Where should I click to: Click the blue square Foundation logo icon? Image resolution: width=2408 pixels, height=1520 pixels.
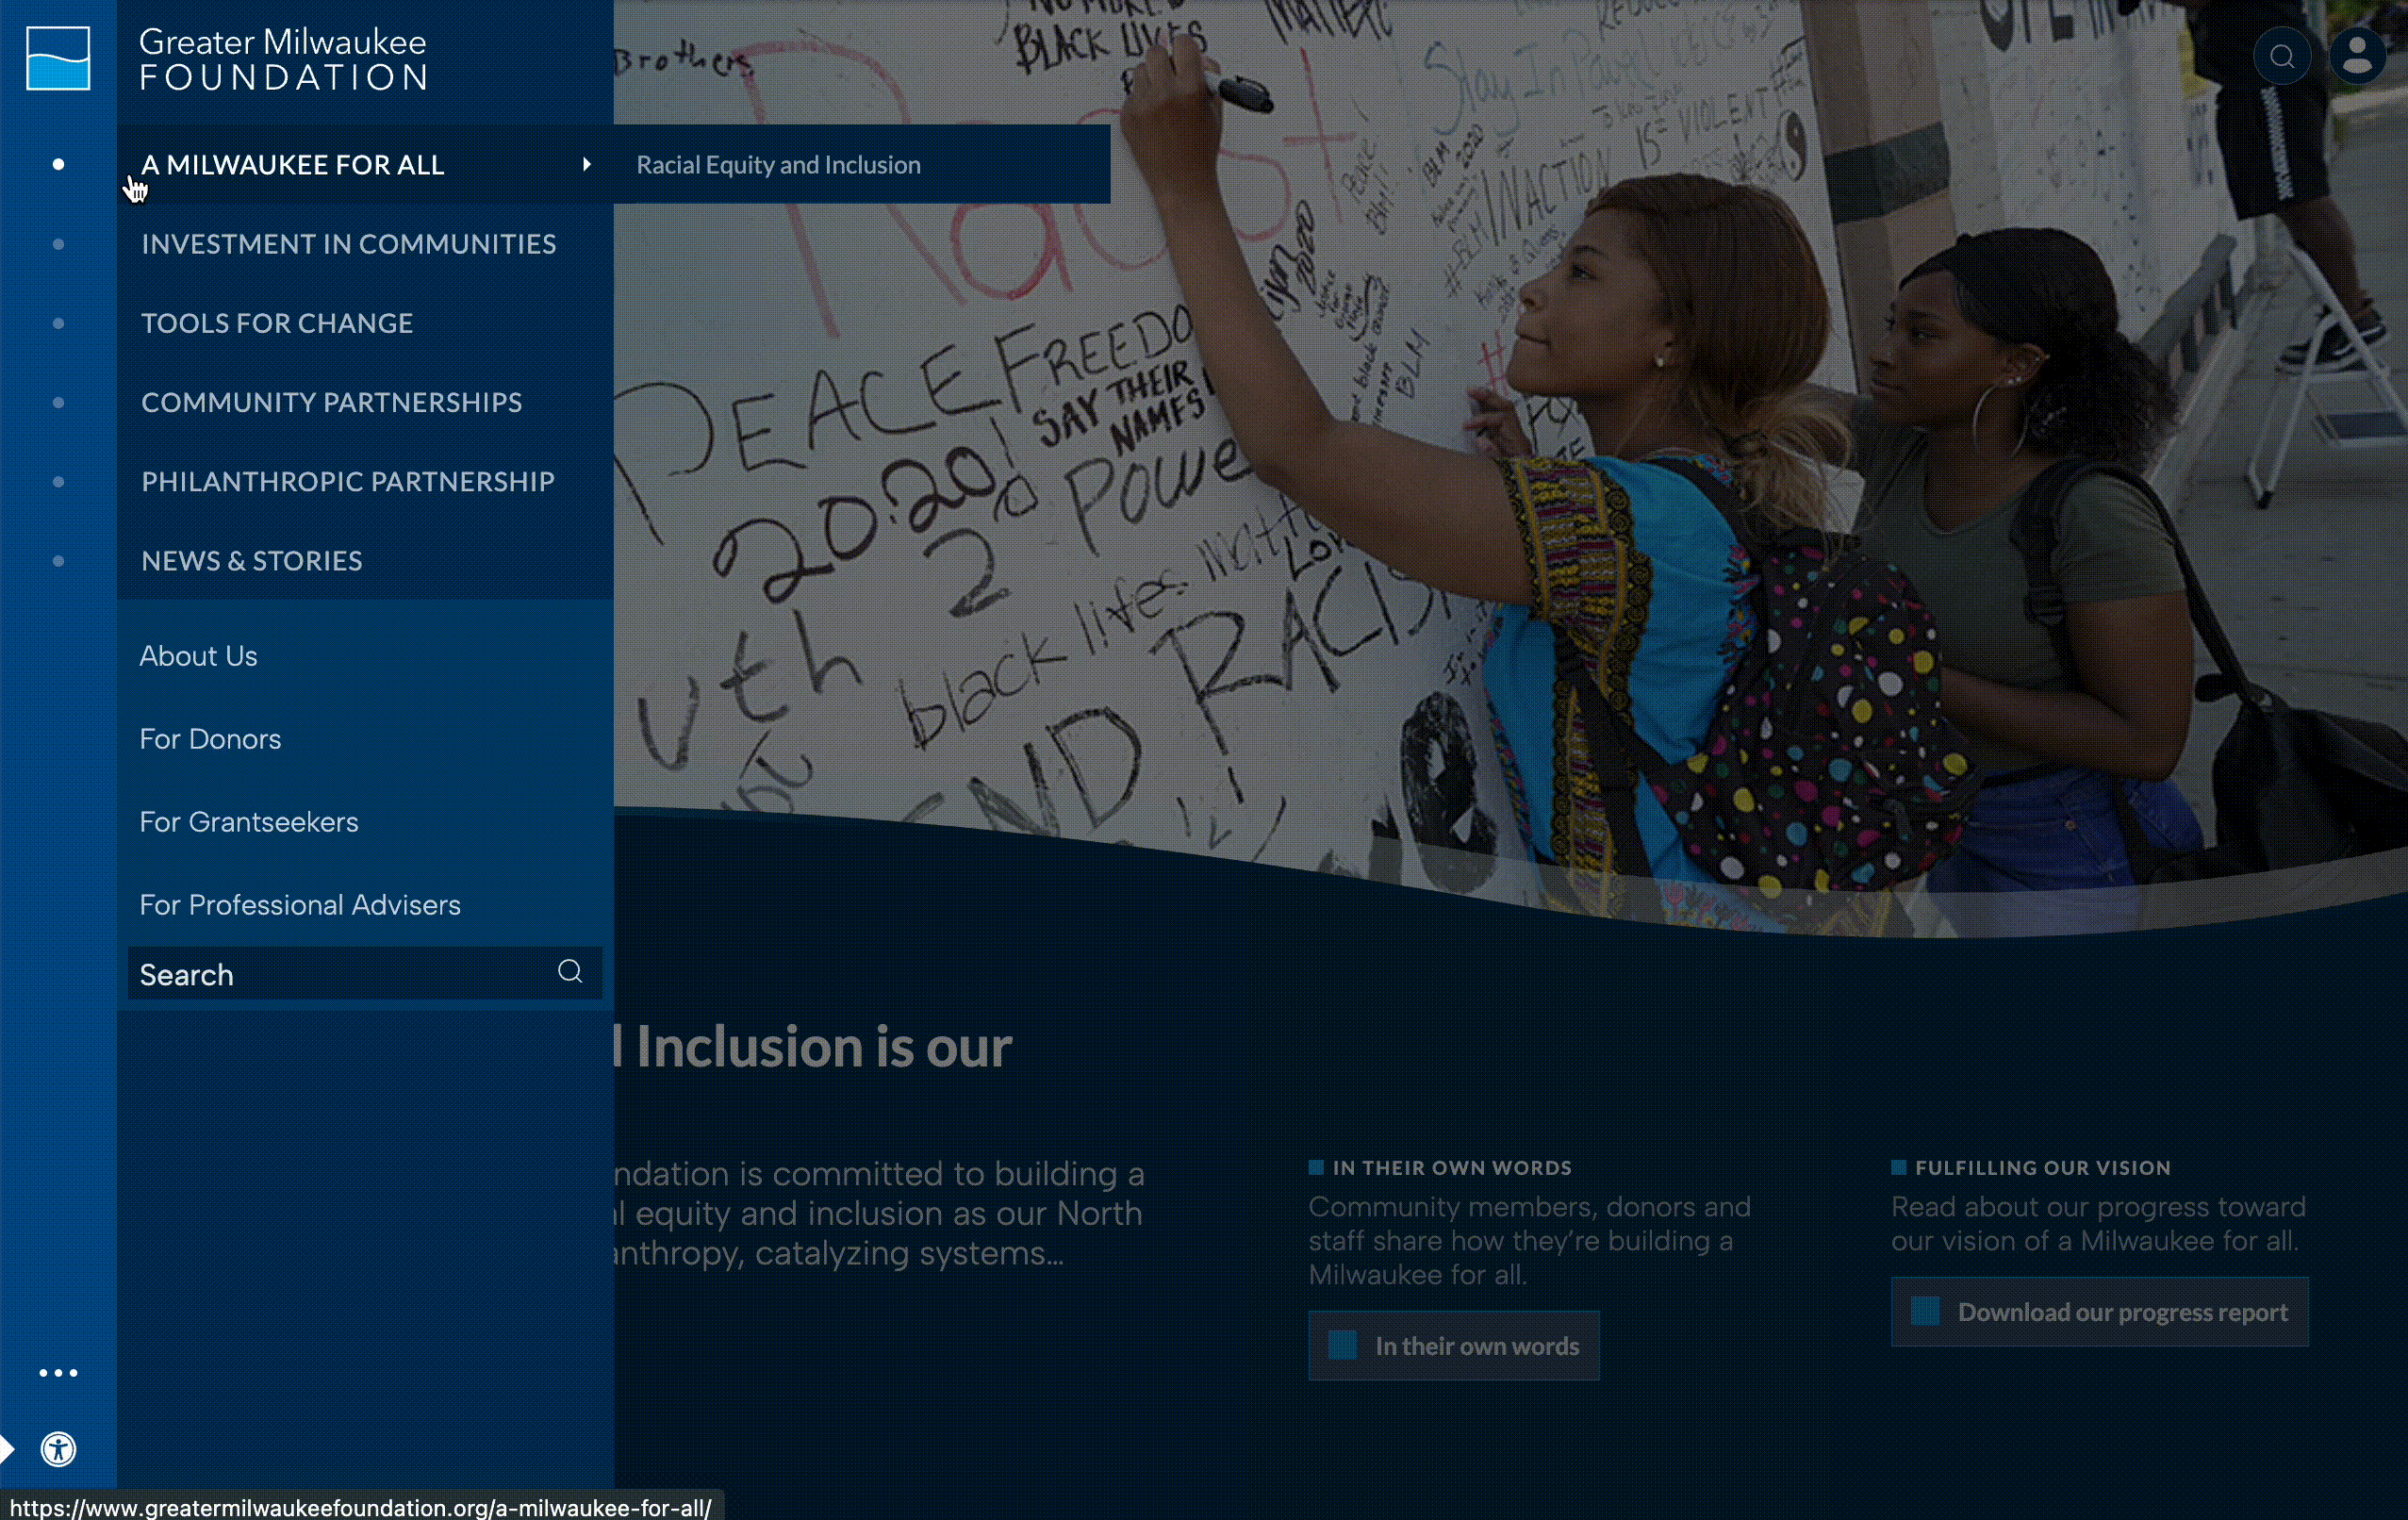point(58,56)
